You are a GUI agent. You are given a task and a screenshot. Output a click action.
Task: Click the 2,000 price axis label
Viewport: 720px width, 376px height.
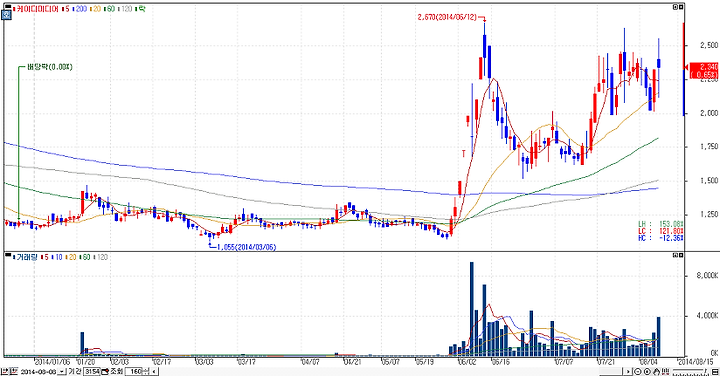click(x=709, y=112)
